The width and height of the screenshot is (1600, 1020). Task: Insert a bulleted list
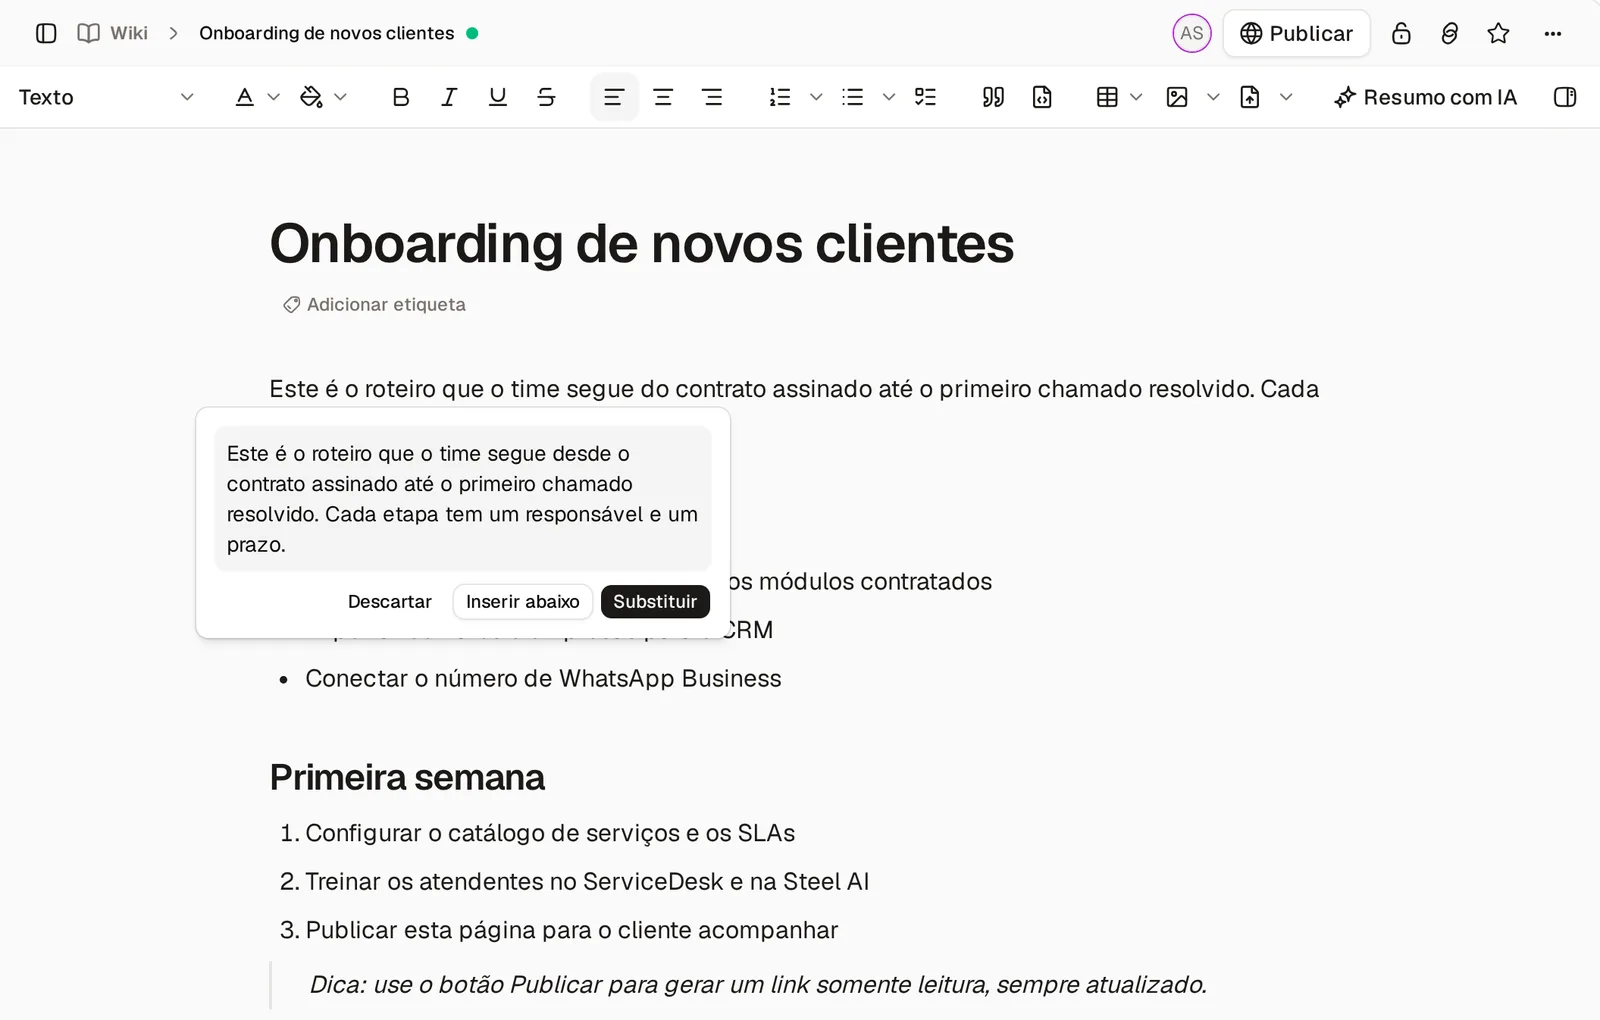tap(852, 97)
